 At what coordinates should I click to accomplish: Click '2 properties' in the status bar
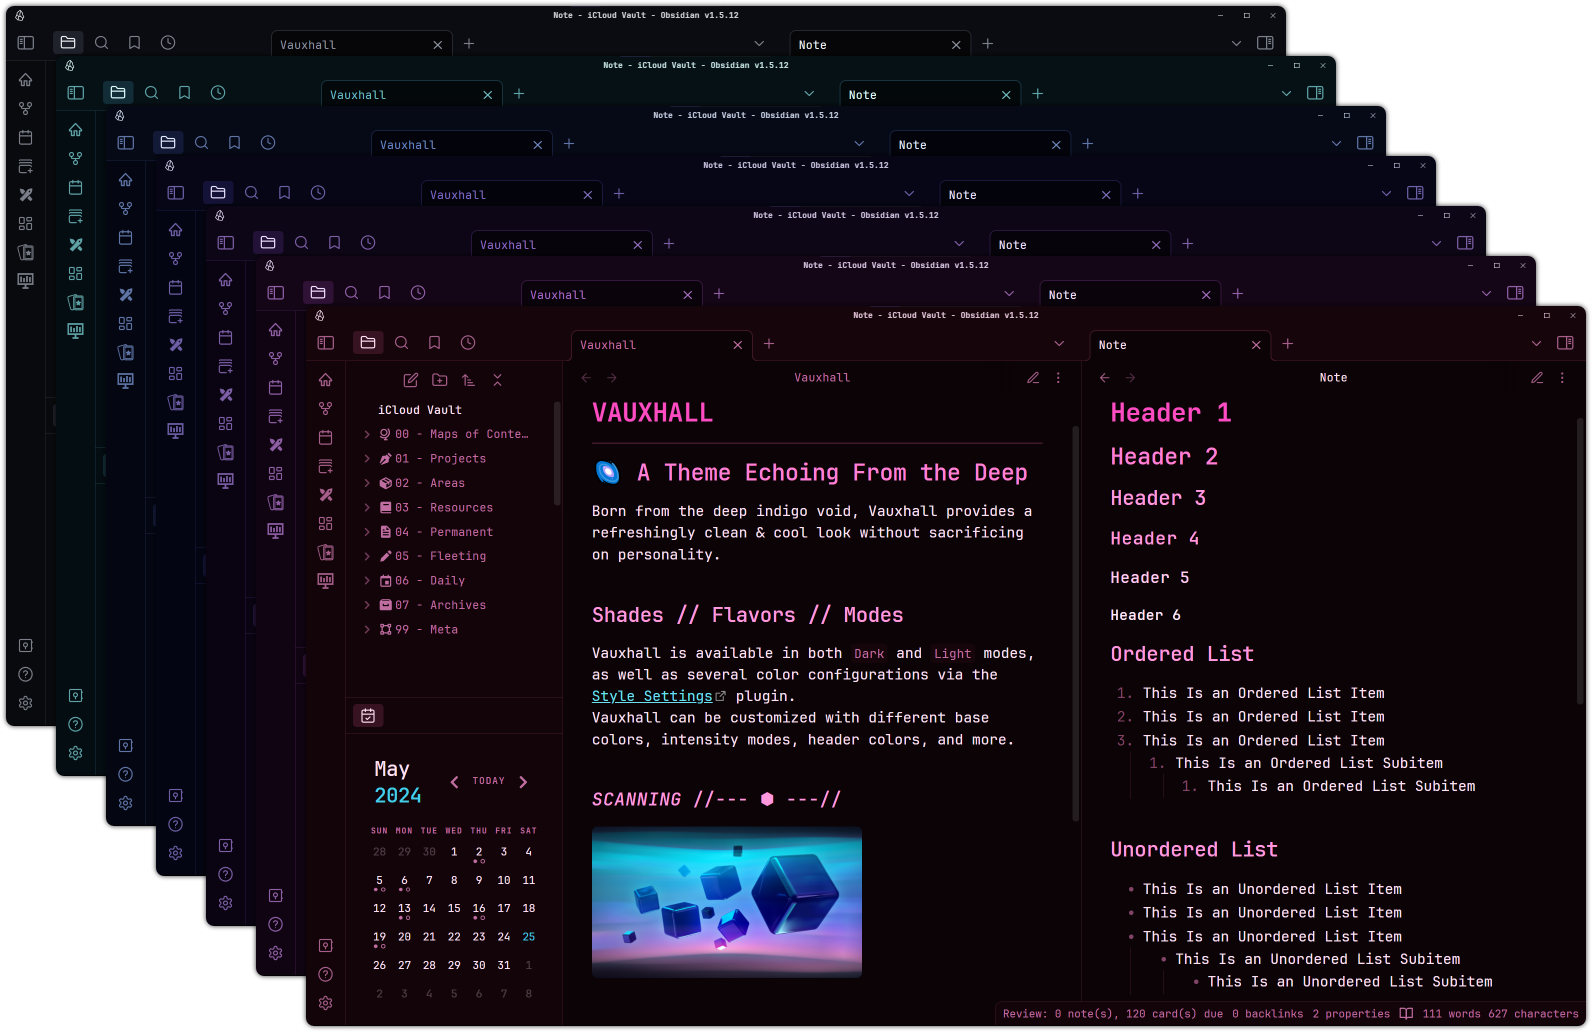[1351, 1014]
